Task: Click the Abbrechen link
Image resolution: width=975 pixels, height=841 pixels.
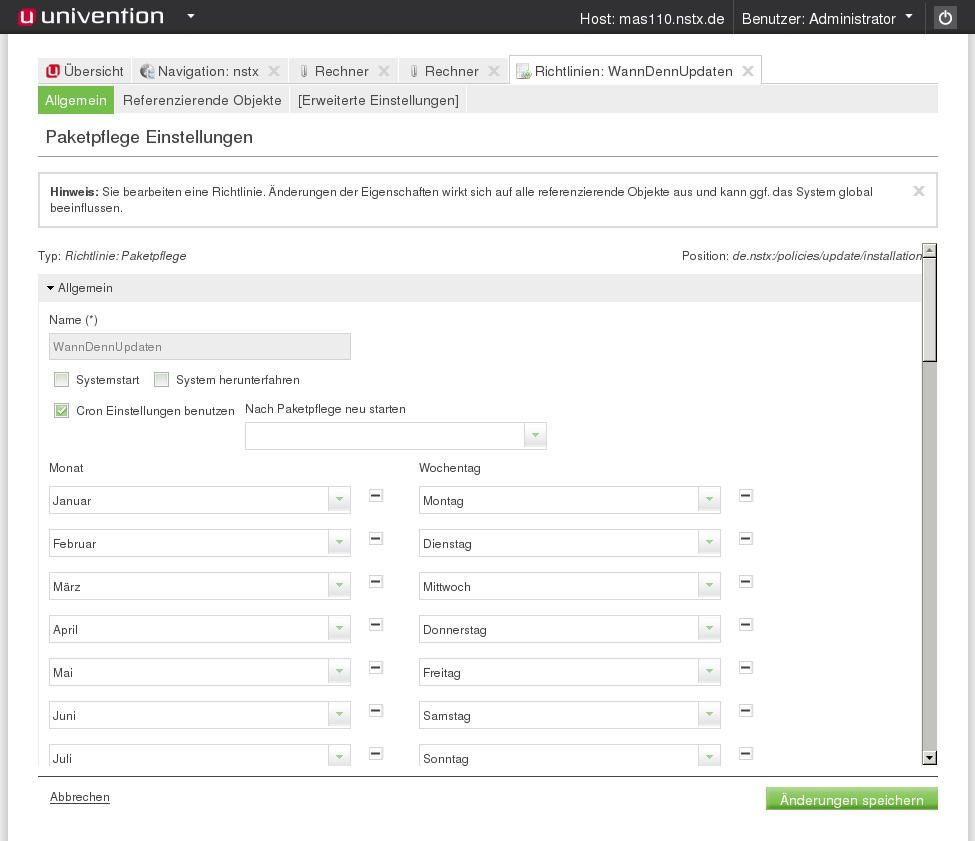Action: [80, 797]
